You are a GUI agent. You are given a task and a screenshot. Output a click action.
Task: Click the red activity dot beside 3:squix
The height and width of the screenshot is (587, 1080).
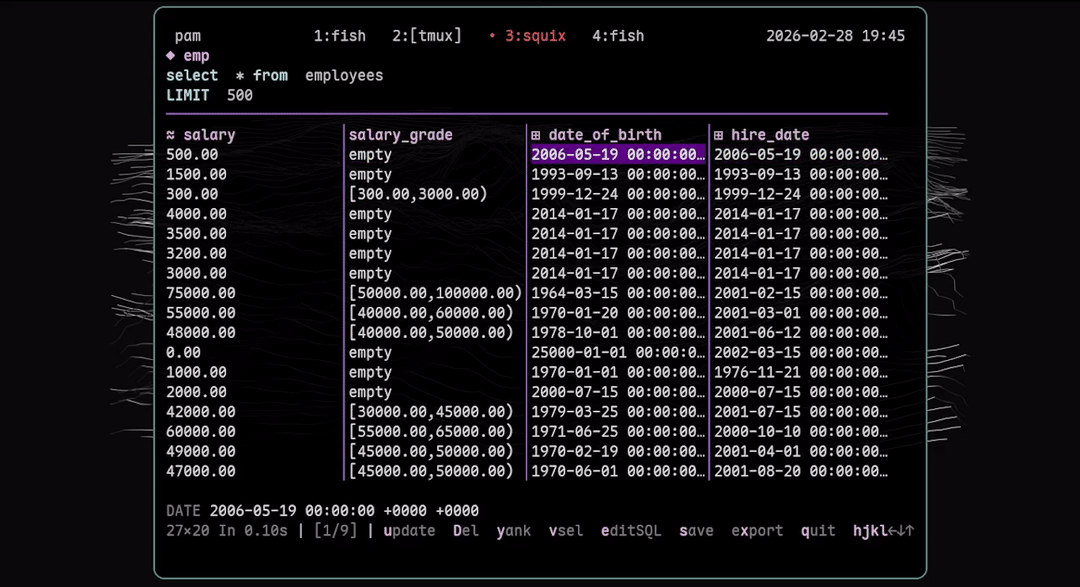point(491,35)
